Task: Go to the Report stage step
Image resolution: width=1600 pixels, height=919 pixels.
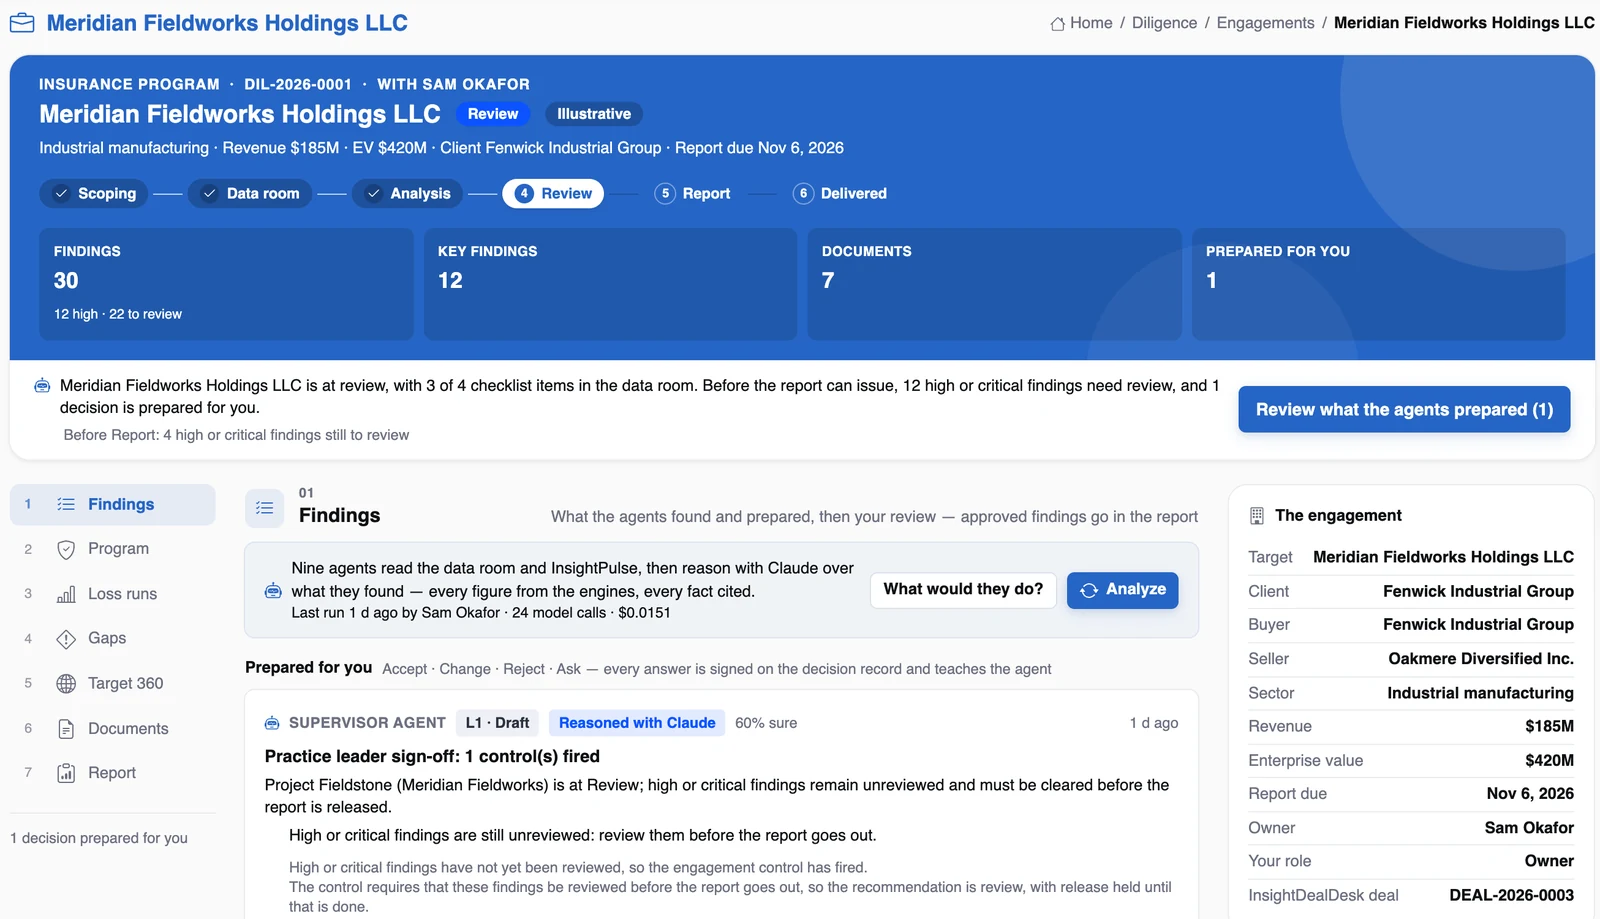Action: point(693,193)
